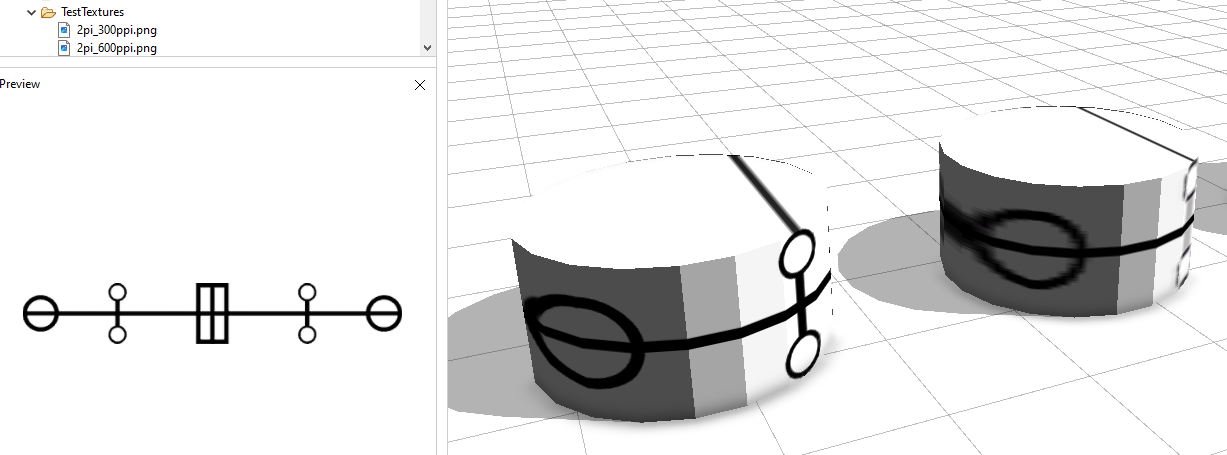
Task: Click the 2pi_600ppi.png file icon
Action: pyautogui.click(x=65, y=47)
